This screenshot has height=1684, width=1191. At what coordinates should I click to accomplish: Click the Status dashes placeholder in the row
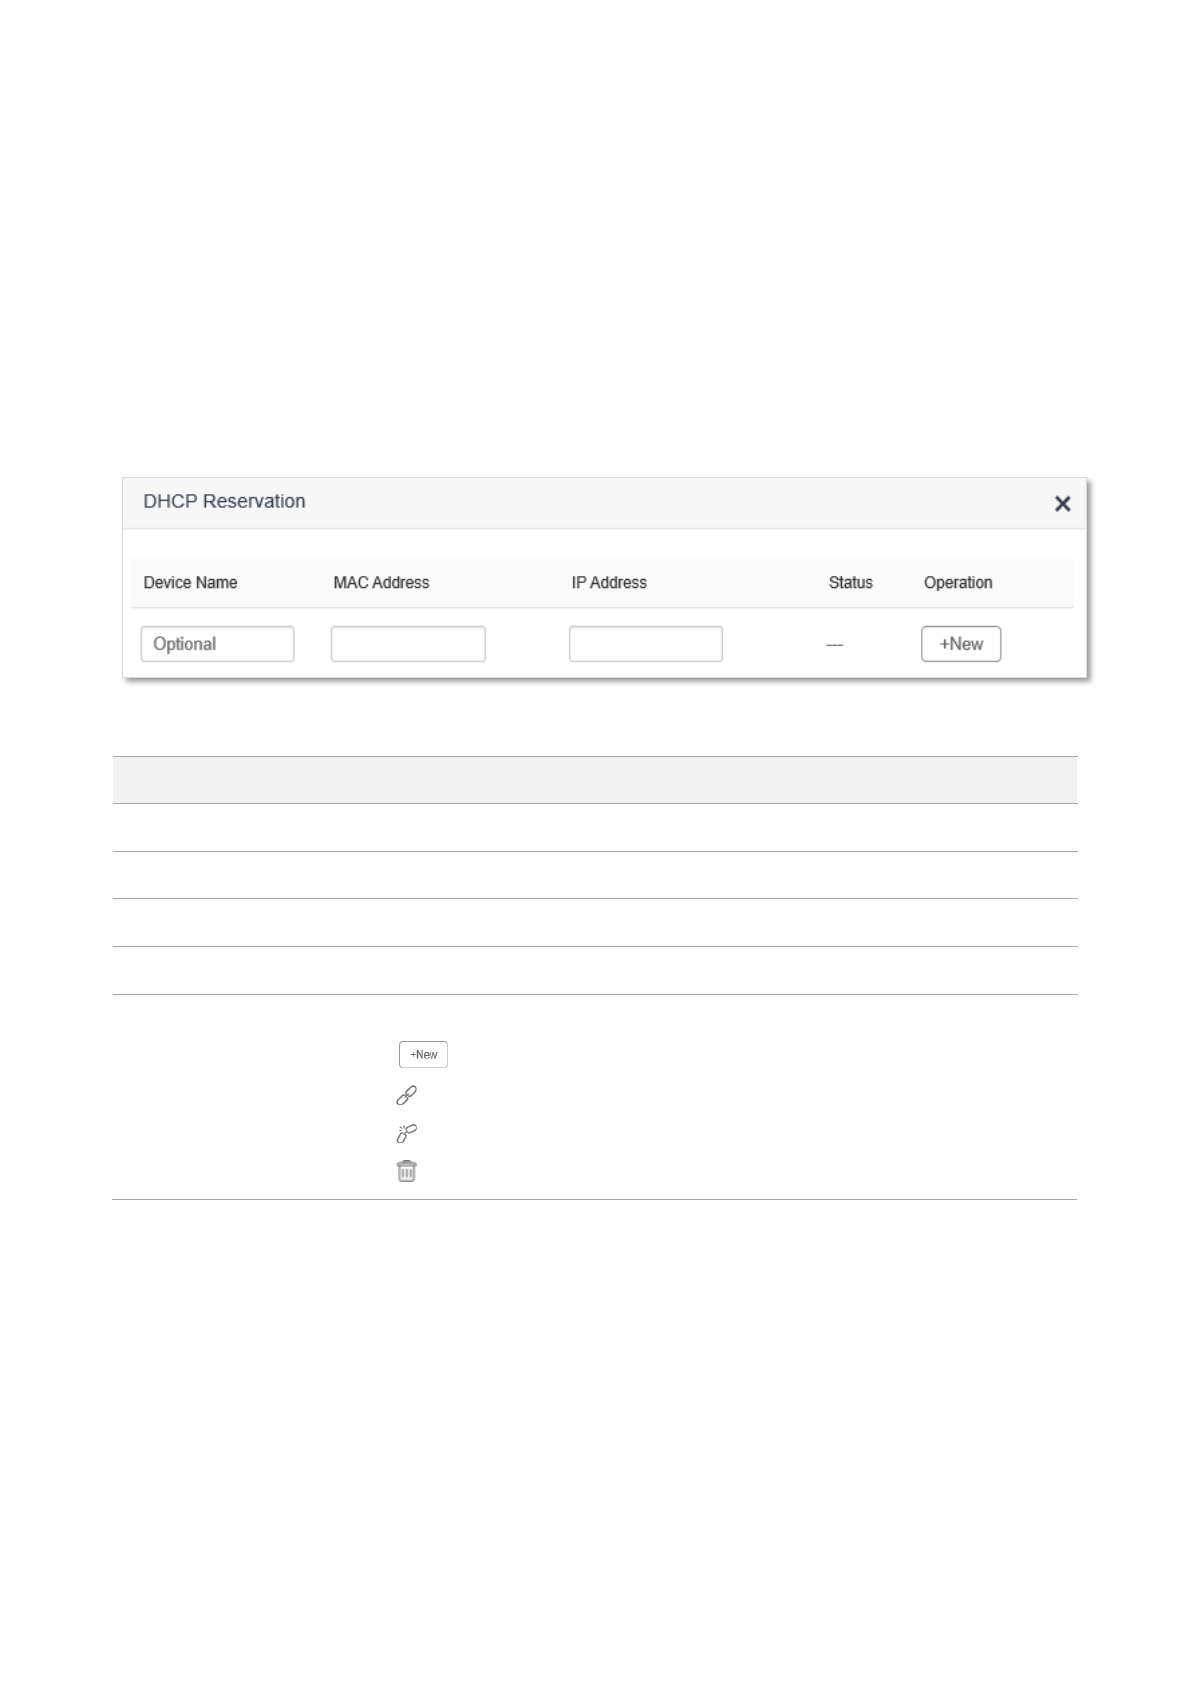[834, 646]
